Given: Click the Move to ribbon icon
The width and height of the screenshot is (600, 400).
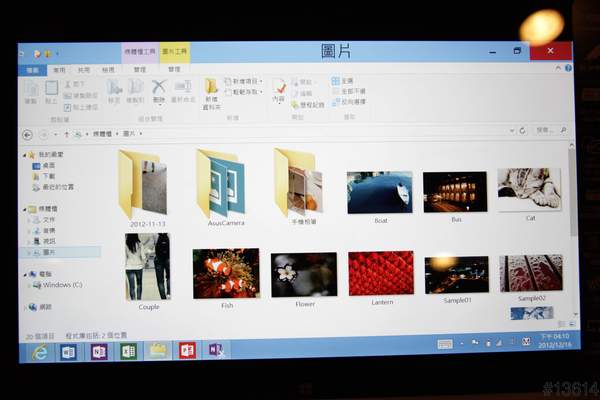Looking at the screenshot, I should tap(114, 87).
